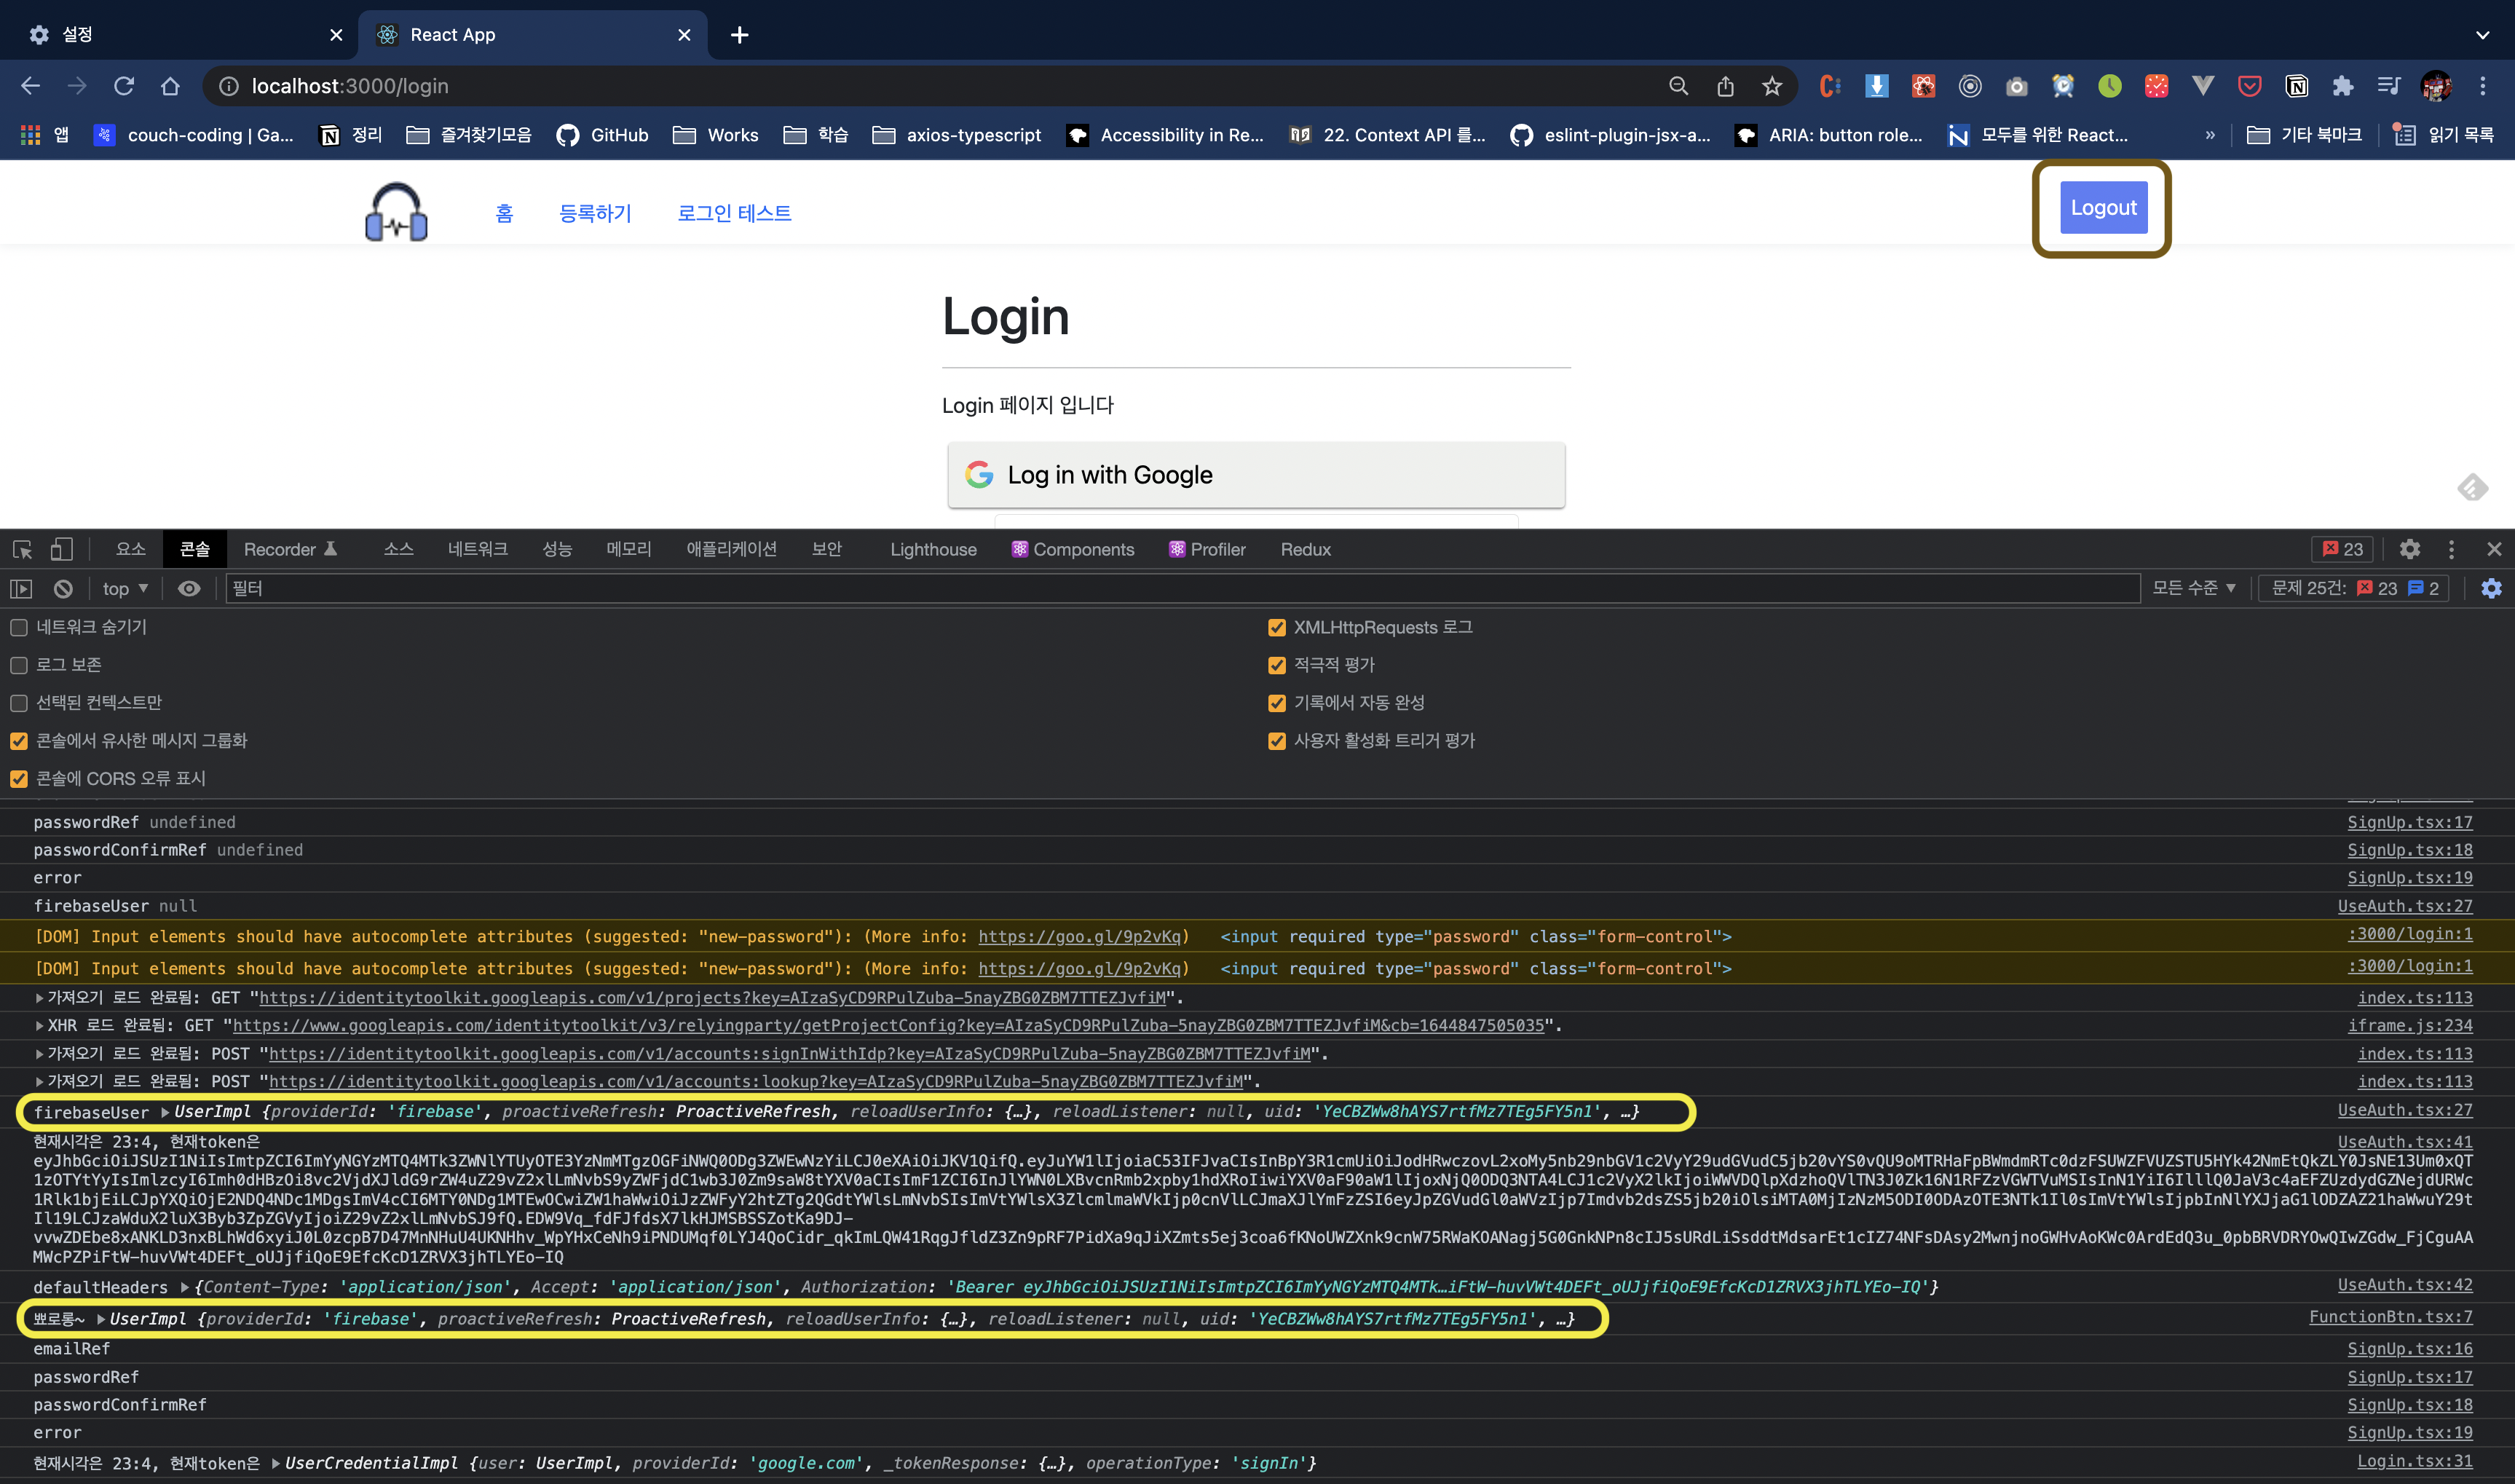Click the console sidebar toggle icon

(21, 589)
